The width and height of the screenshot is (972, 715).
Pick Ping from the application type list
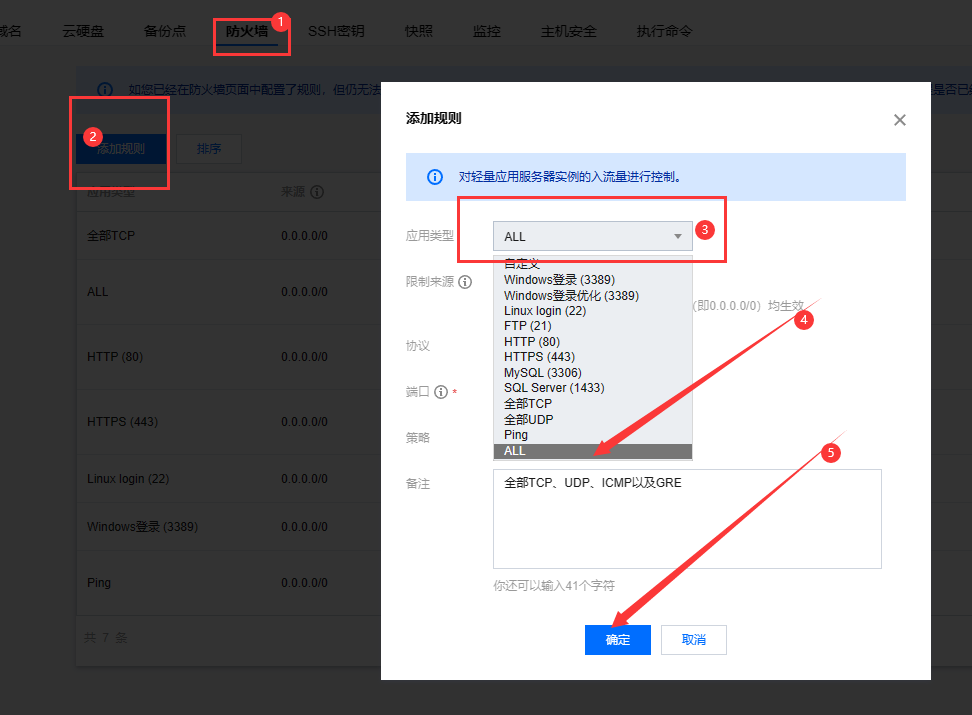click(x=515, y=435)
